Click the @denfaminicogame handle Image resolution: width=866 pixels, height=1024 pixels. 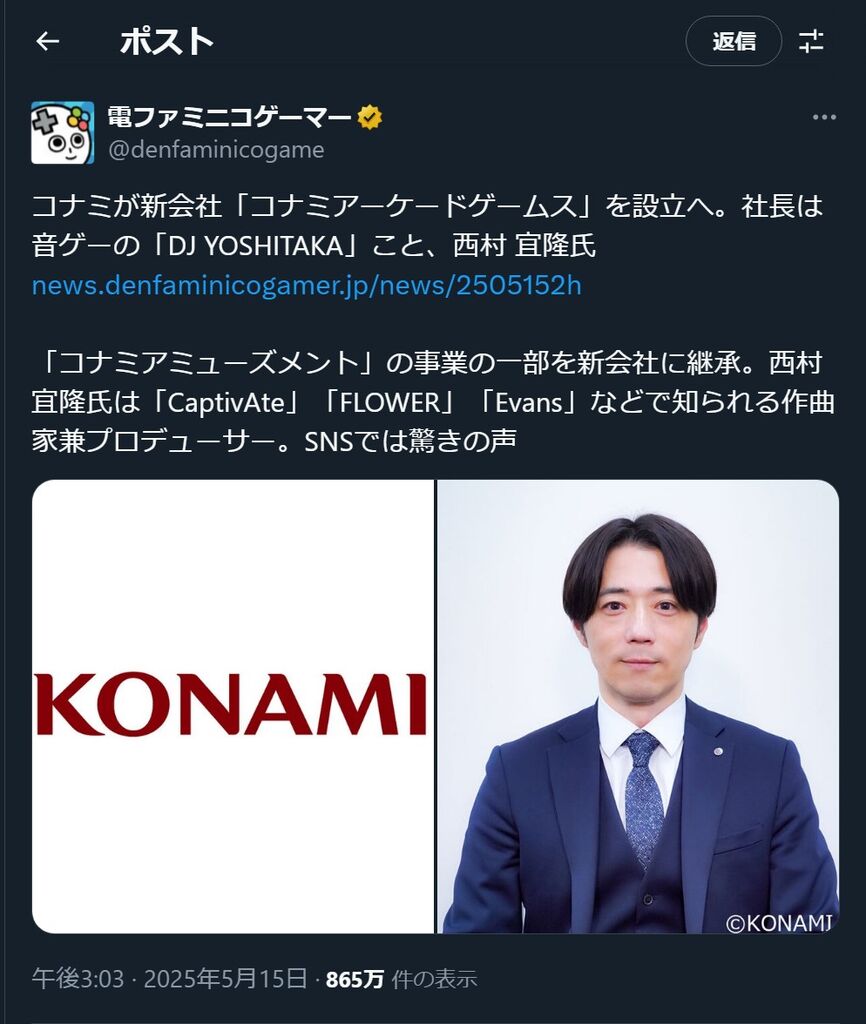coord(216,150)
